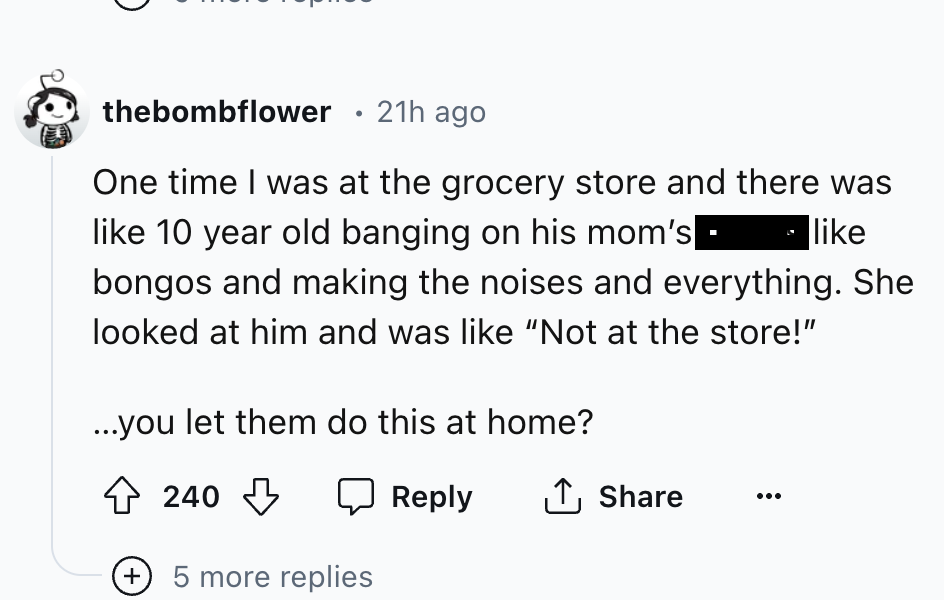Screen dimensions: 944x600
Task: Click the line "...you let them do this at home?"
Action: 343,424
